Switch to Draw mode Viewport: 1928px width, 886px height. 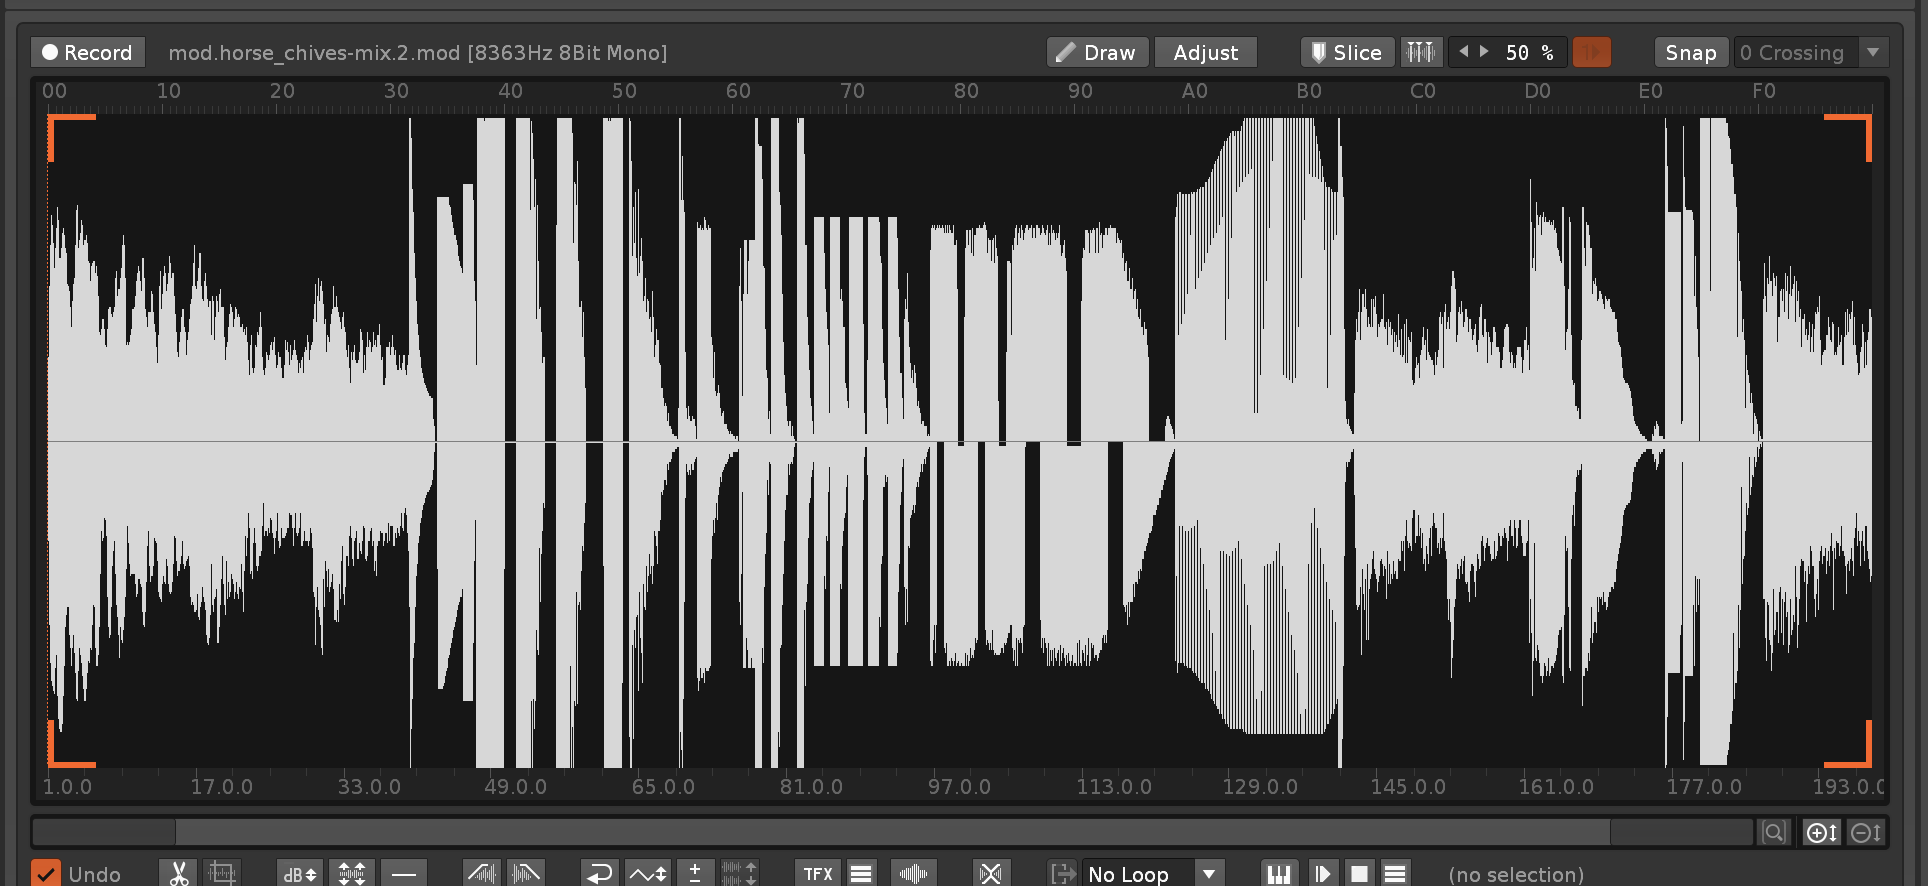1097,52
